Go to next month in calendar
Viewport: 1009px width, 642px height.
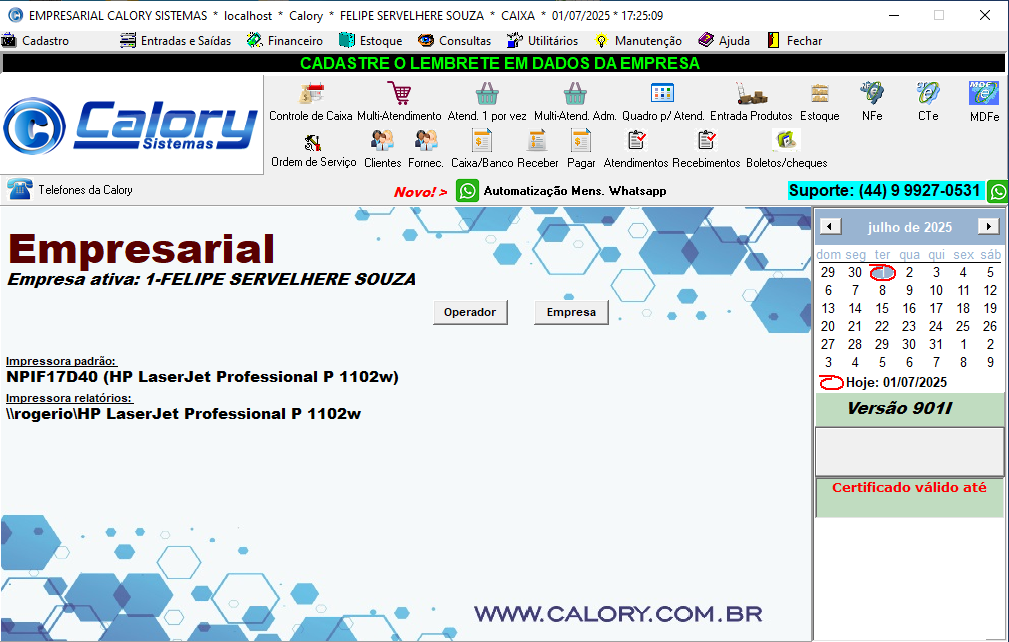pyautogui.click(x=989, y=226)
